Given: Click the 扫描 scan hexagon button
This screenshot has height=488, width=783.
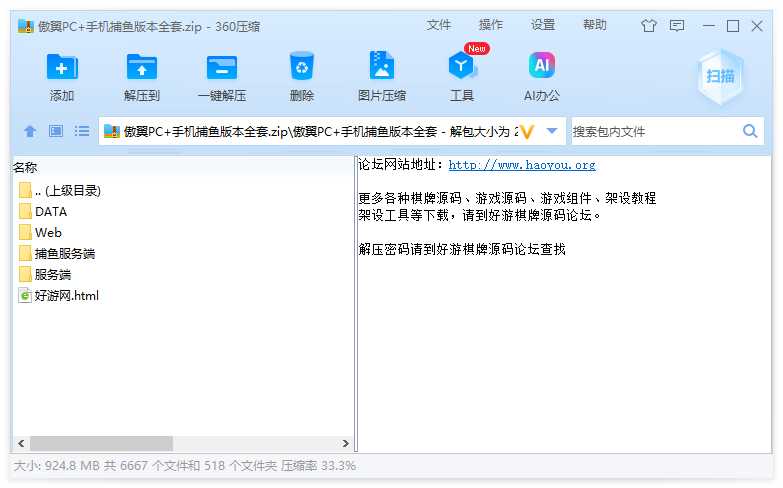Looking at the screenshot, I should point(720,76).
